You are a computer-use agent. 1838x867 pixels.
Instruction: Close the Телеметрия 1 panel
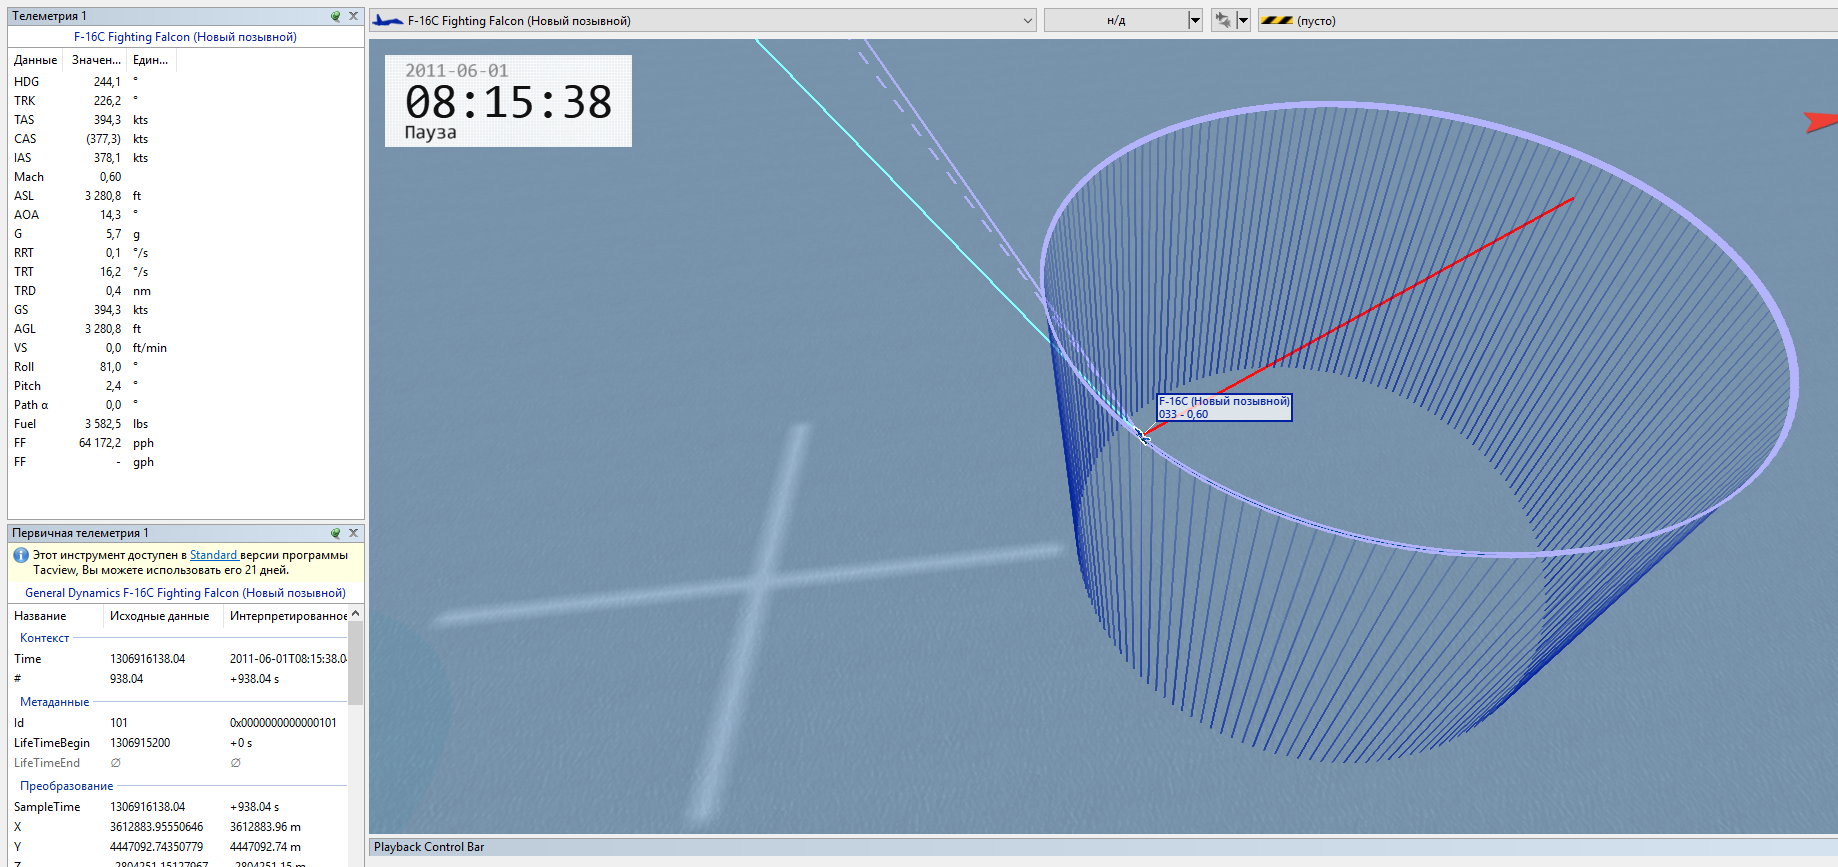(x=353, y=16)
